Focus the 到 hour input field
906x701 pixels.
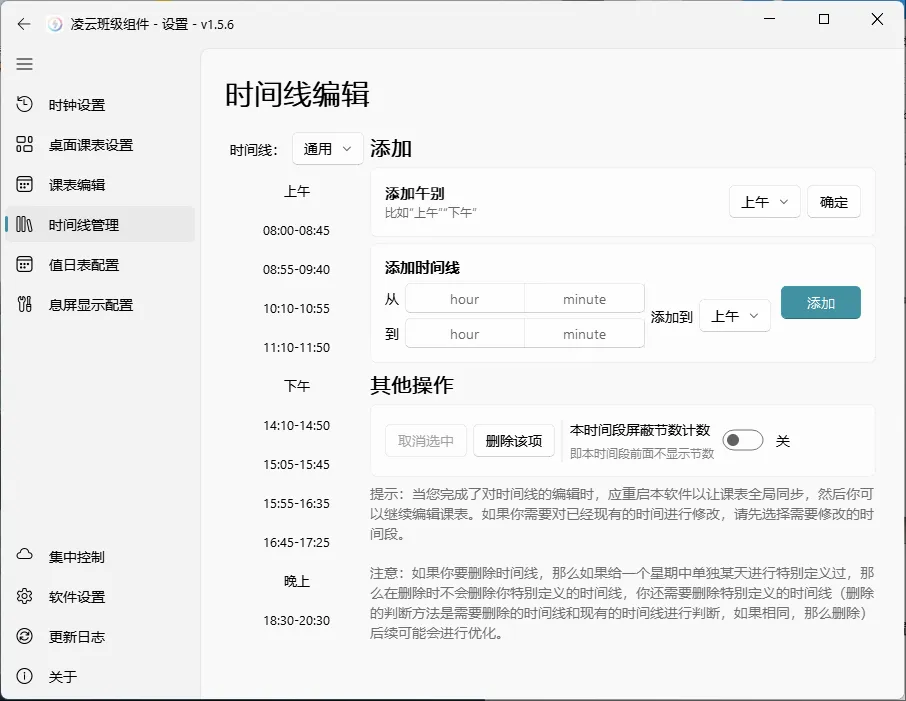(x=465, y=333)
